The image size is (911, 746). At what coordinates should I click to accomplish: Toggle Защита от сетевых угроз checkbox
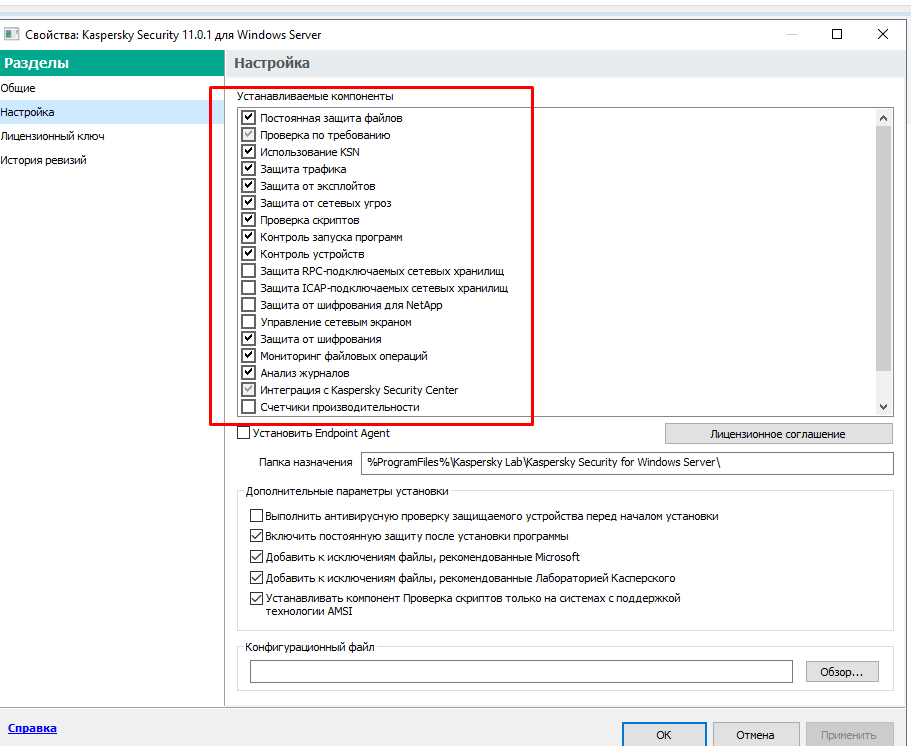248,203
